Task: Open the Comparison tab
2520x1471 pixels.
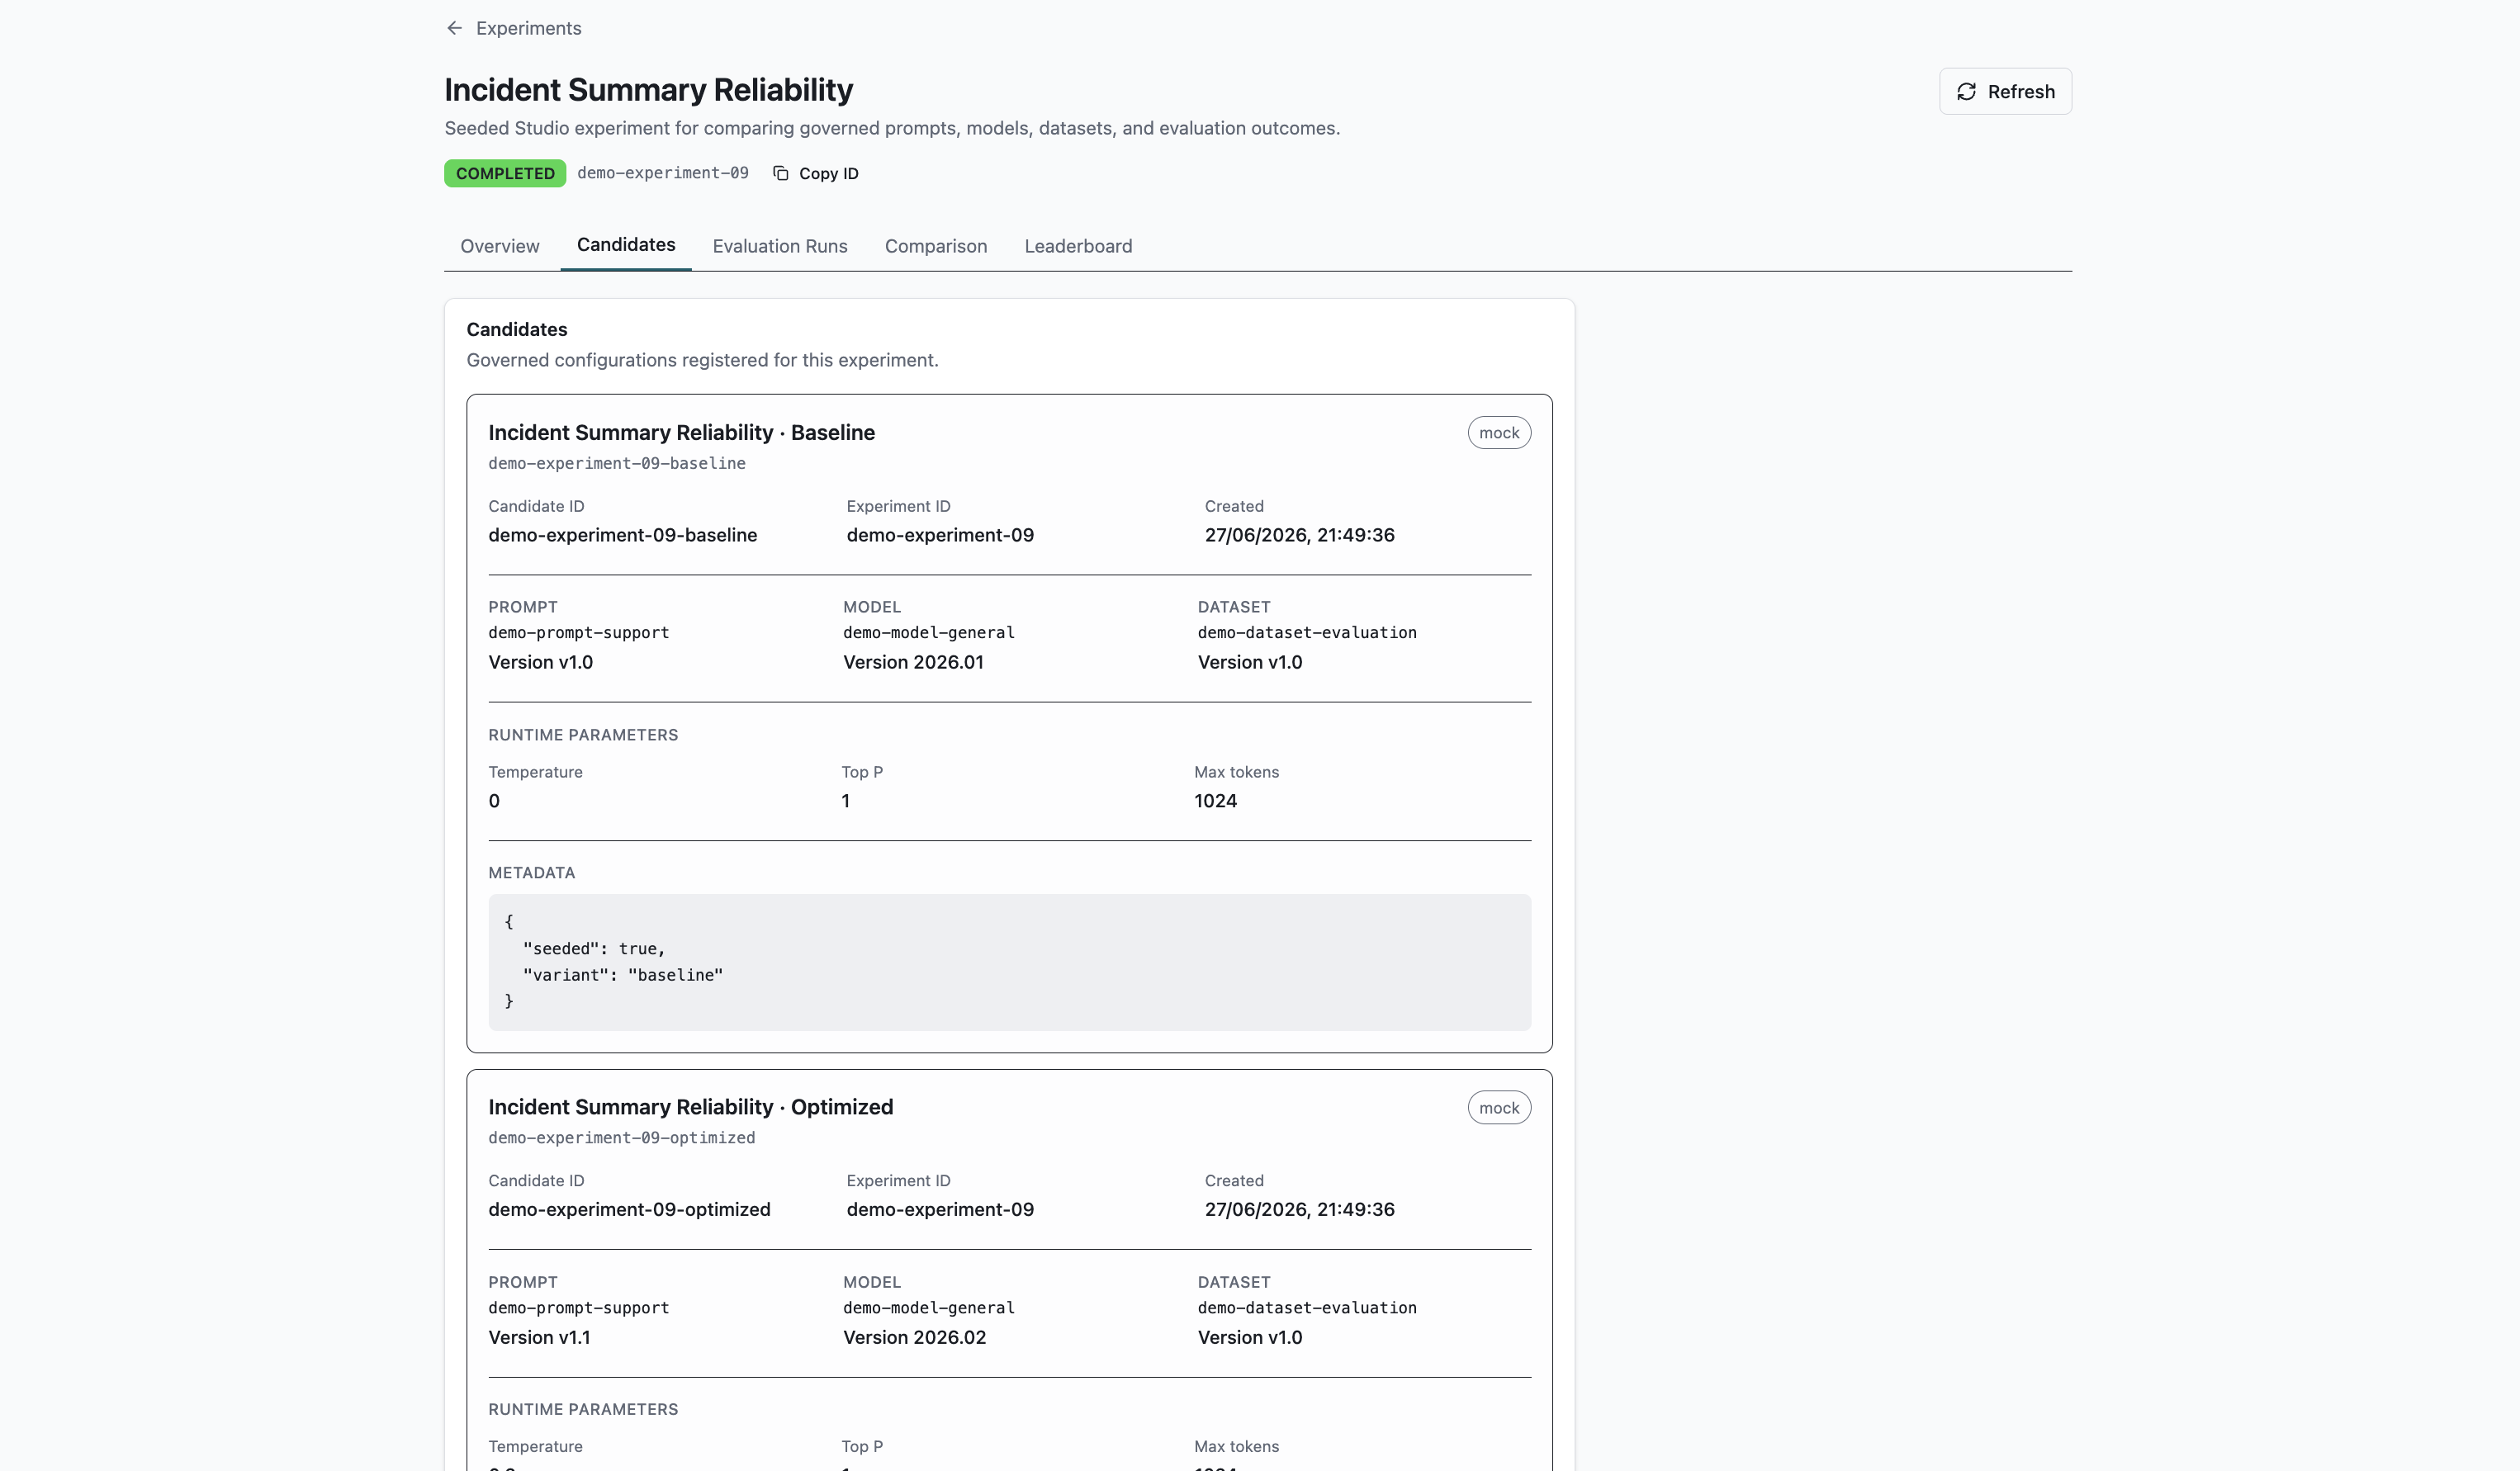Action: [936, 246]
